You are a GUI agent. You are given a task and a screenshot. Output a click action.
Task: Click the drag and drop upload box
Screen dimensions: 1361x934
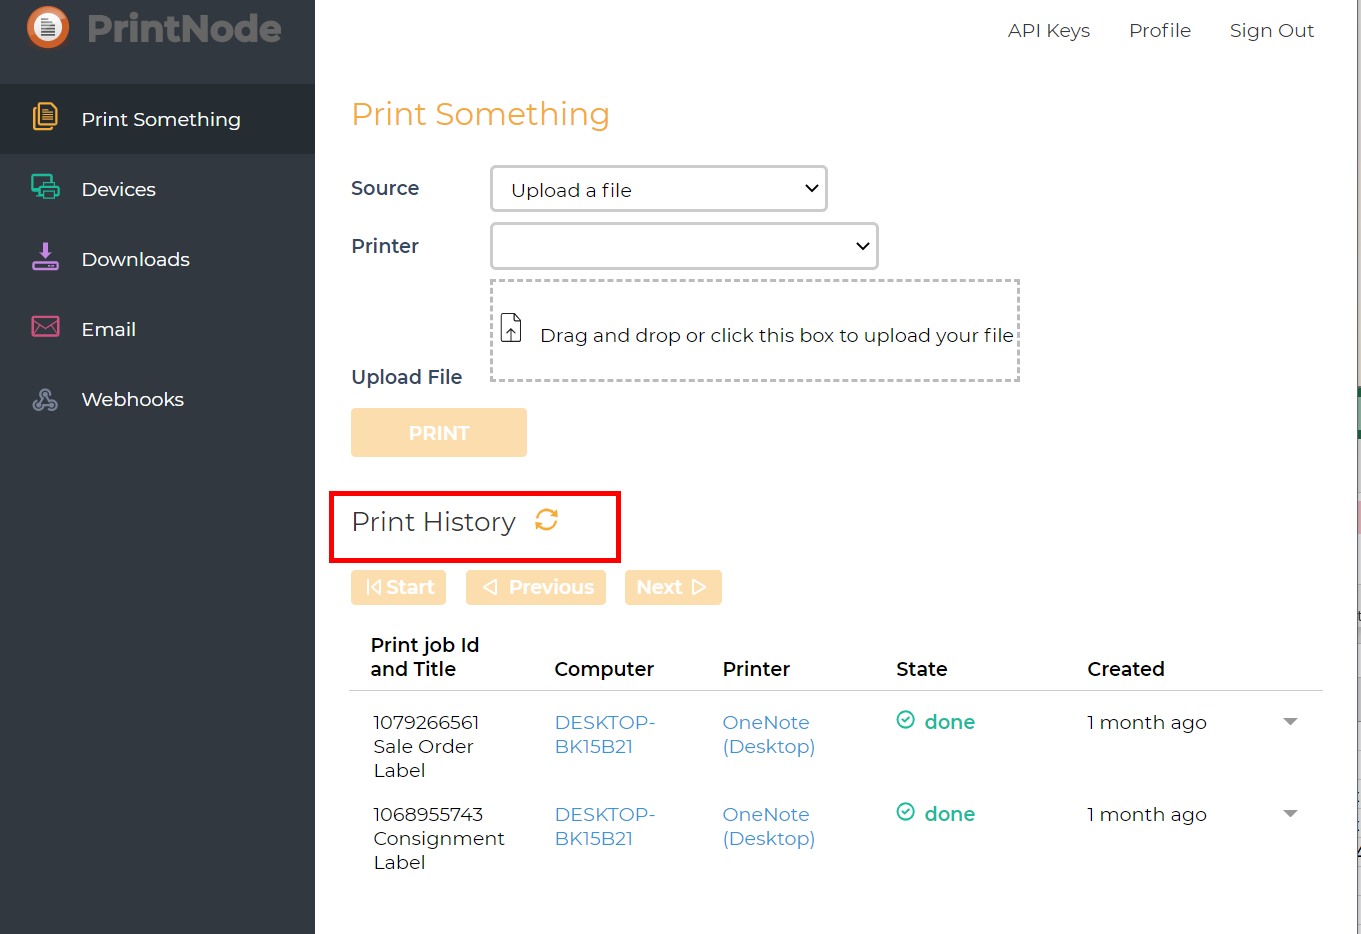pyautogui.click(x=755, y=331)
